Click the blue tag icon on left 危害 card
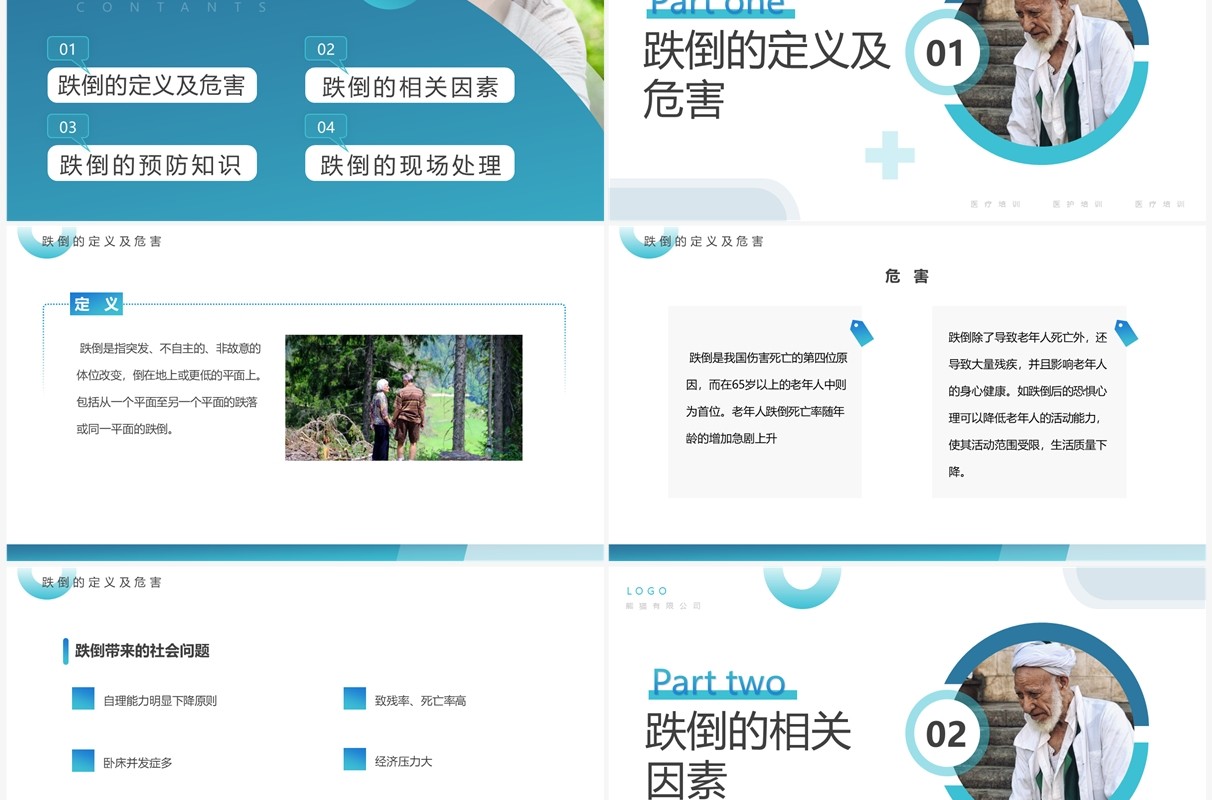 pos(861,333)
